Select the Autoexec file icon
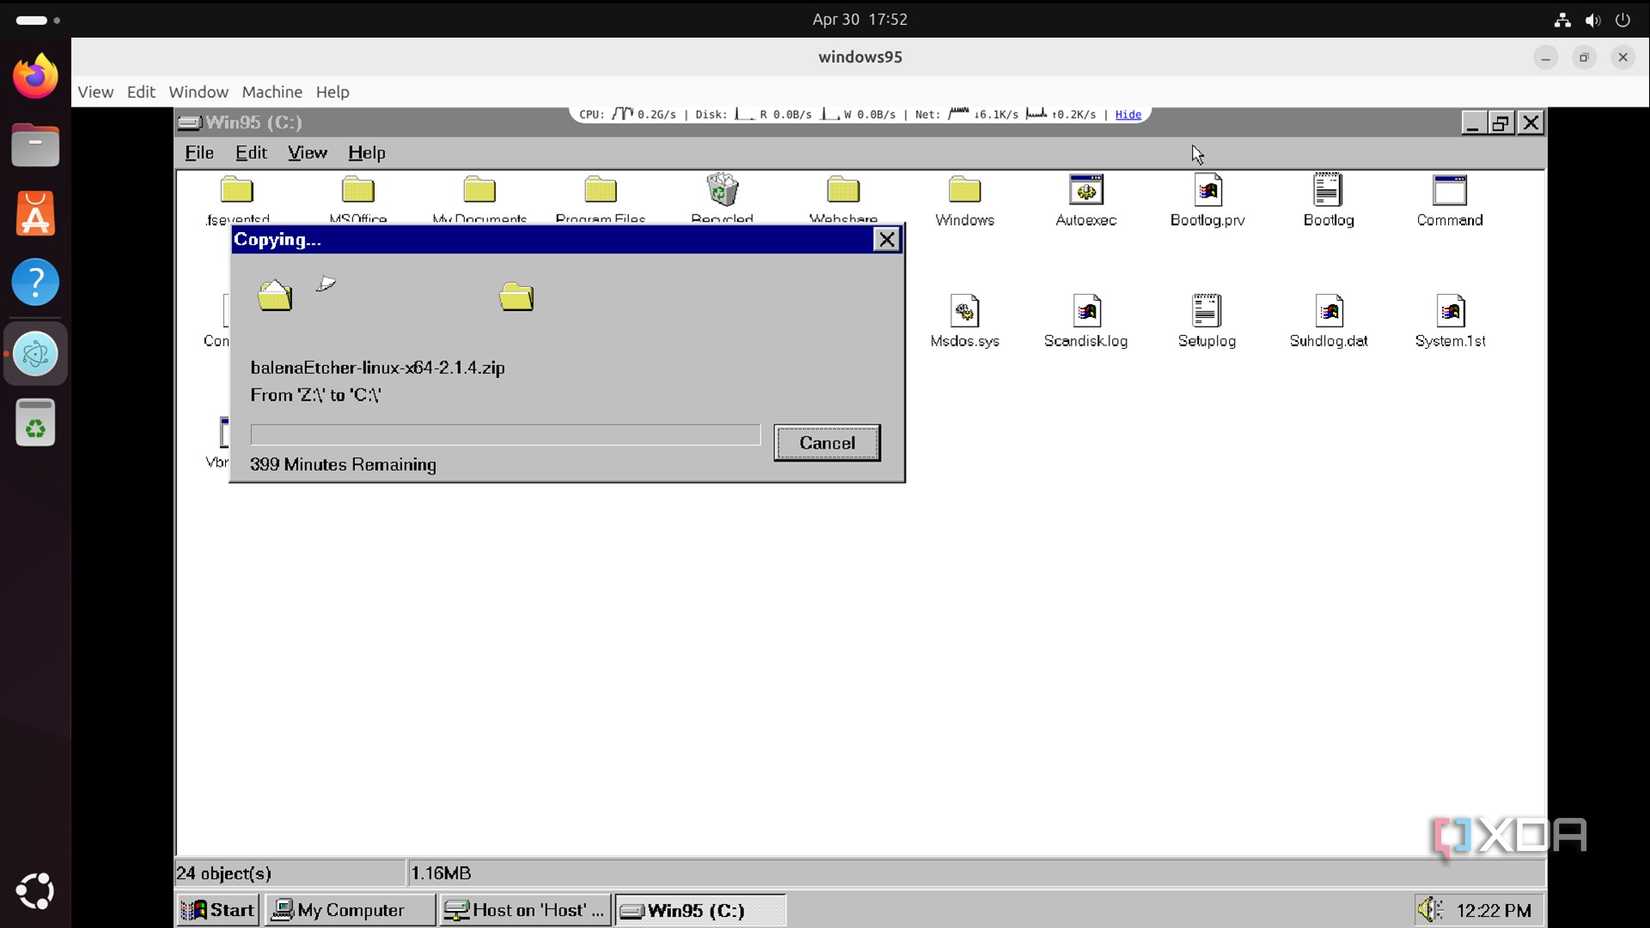Screen dimensions: 1650x928 (x=1086, y=190)
